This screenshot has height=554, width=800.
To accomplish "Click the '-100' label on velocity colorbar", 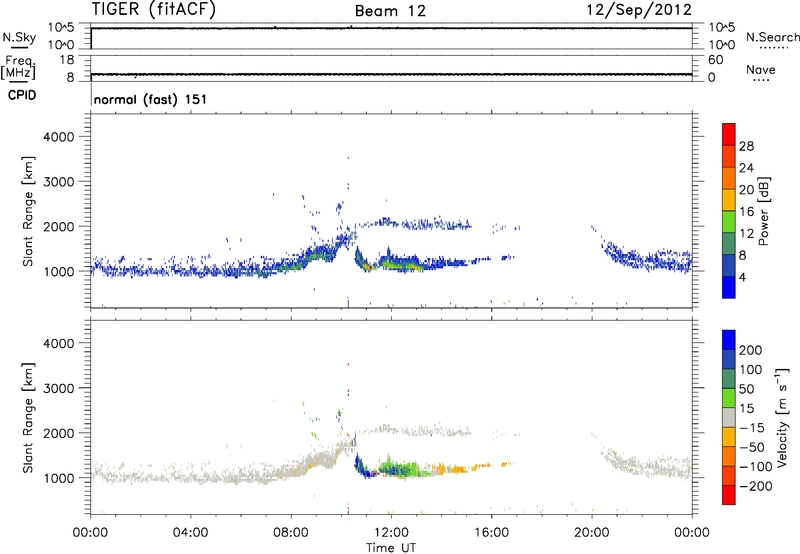I will point(756,467).
